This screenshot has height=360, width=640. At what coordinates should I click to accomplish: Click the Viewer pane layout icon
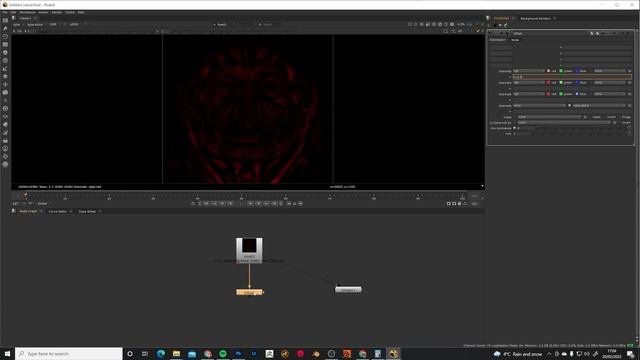tap(14, 18)
